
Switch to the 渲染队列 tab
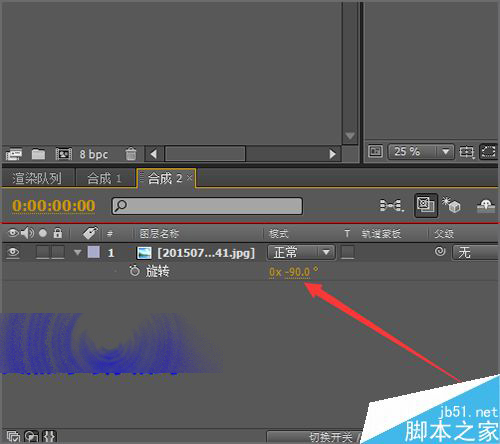click(37, 178)
